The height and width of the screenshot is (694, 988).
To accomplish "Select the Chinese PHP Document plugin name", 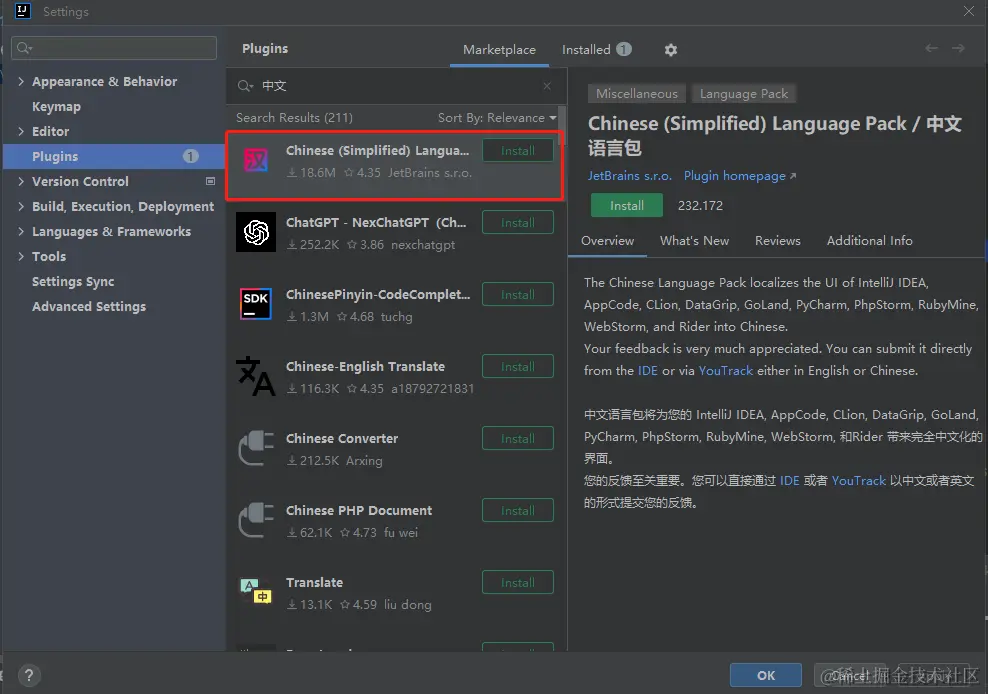I will pos(359,511).
